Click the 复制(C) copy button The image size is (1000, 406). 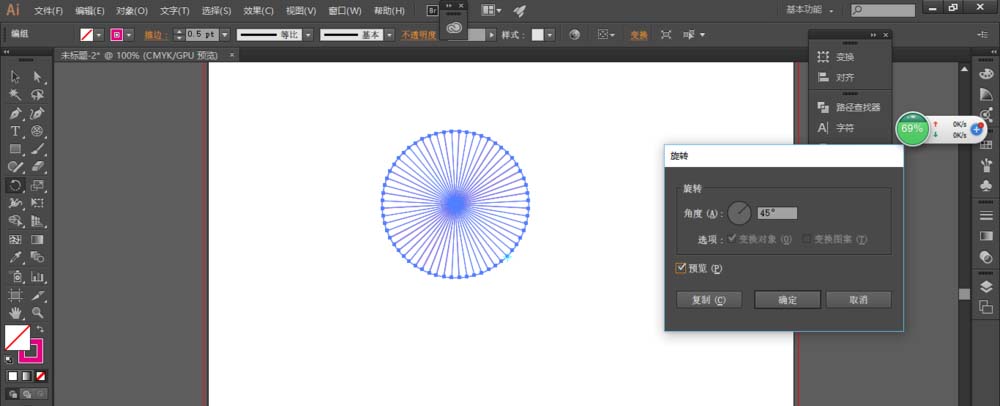pyautogui.click(x=709, y=300)
